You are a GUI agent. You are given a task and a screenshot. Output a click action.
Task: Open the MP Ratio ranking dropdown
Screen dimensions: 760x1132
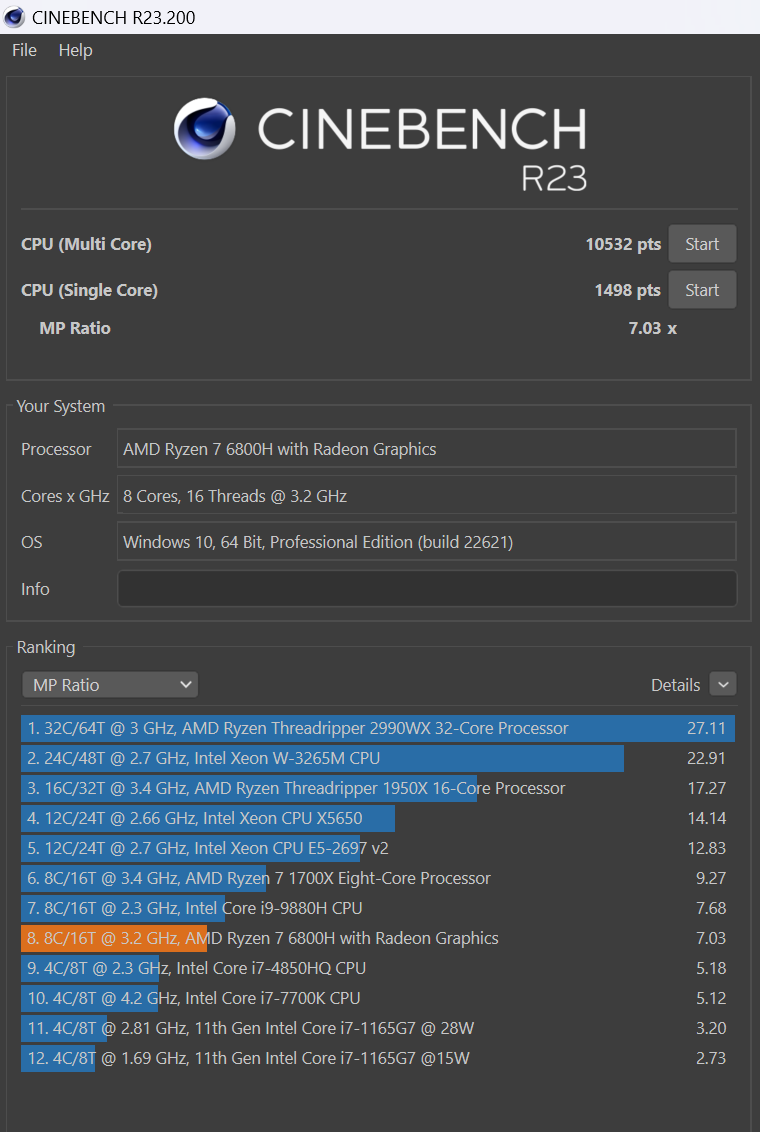tap(110, 684)
